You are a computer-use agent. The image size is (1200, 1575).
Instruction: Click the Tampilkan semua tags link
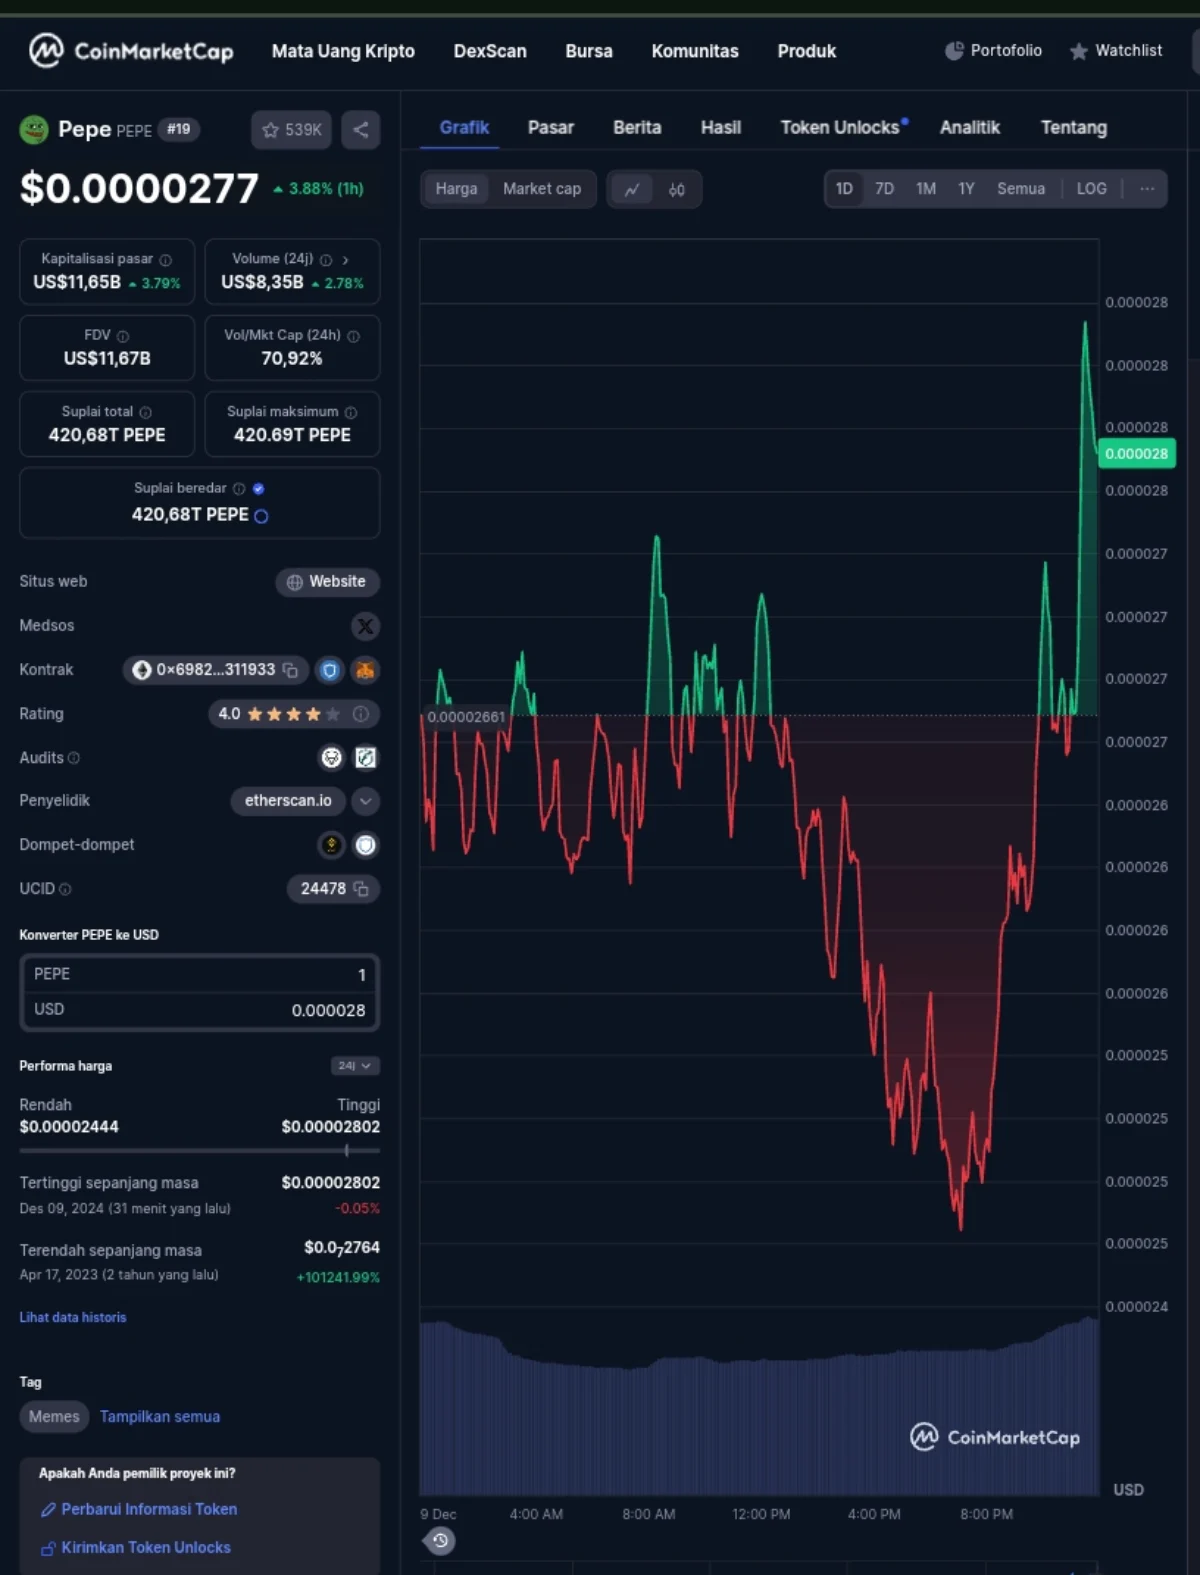tap(160, 1417)
